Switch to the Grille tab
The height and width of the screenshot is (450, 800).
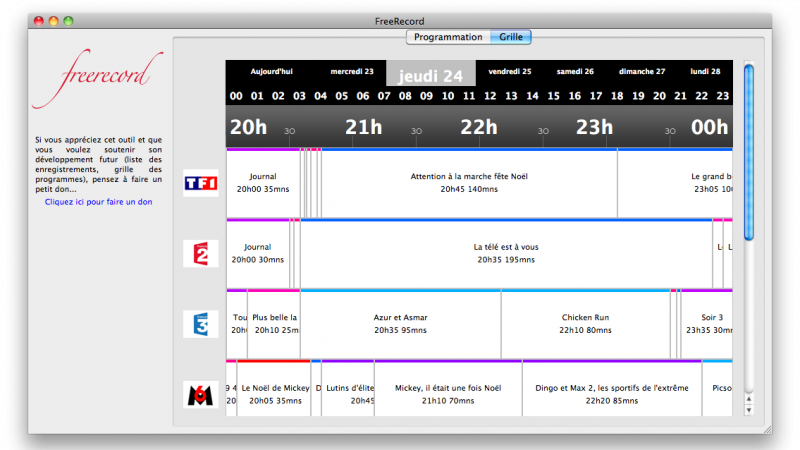pos(511,37)
